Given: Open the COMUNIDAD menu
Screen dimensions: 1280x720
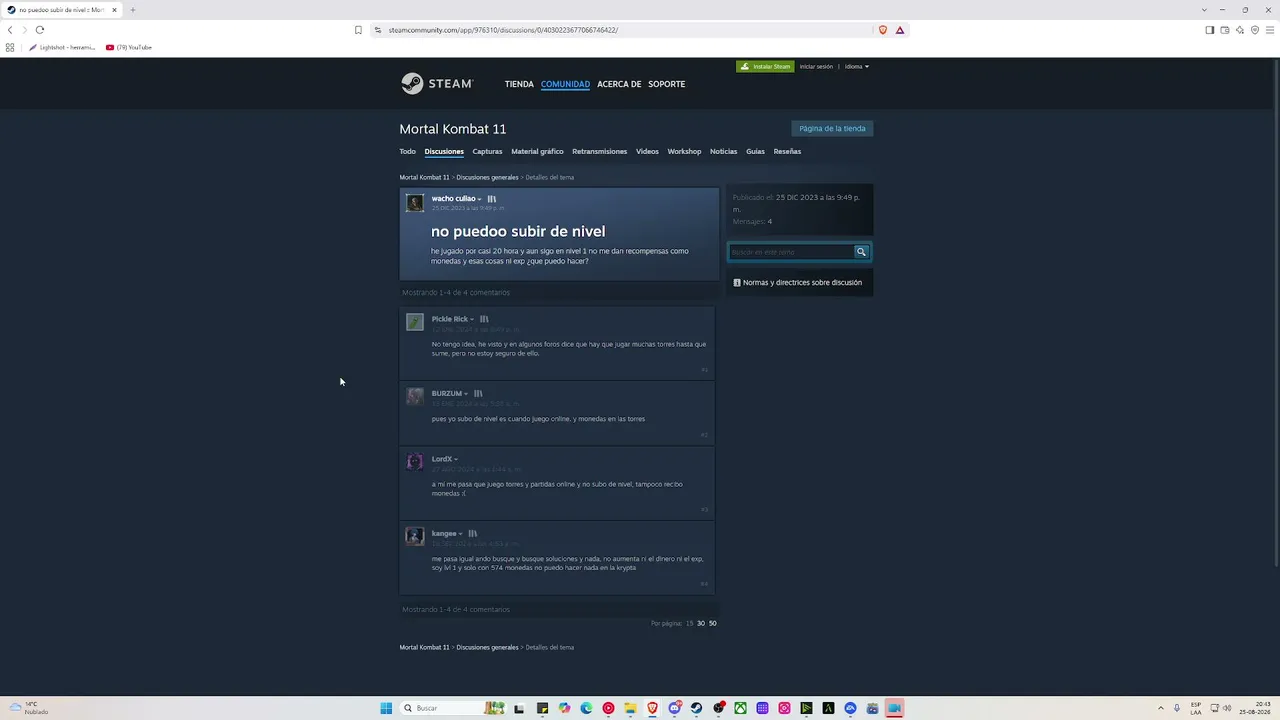Looking at the screenshot, I should (x=565, y=84).
